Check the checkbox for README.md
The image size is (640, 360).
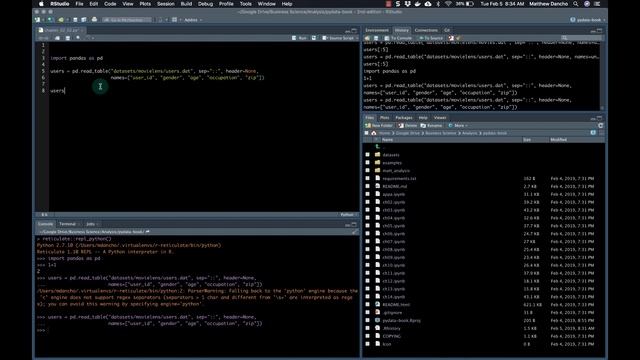pyautogui.click(x=367, y=187)
